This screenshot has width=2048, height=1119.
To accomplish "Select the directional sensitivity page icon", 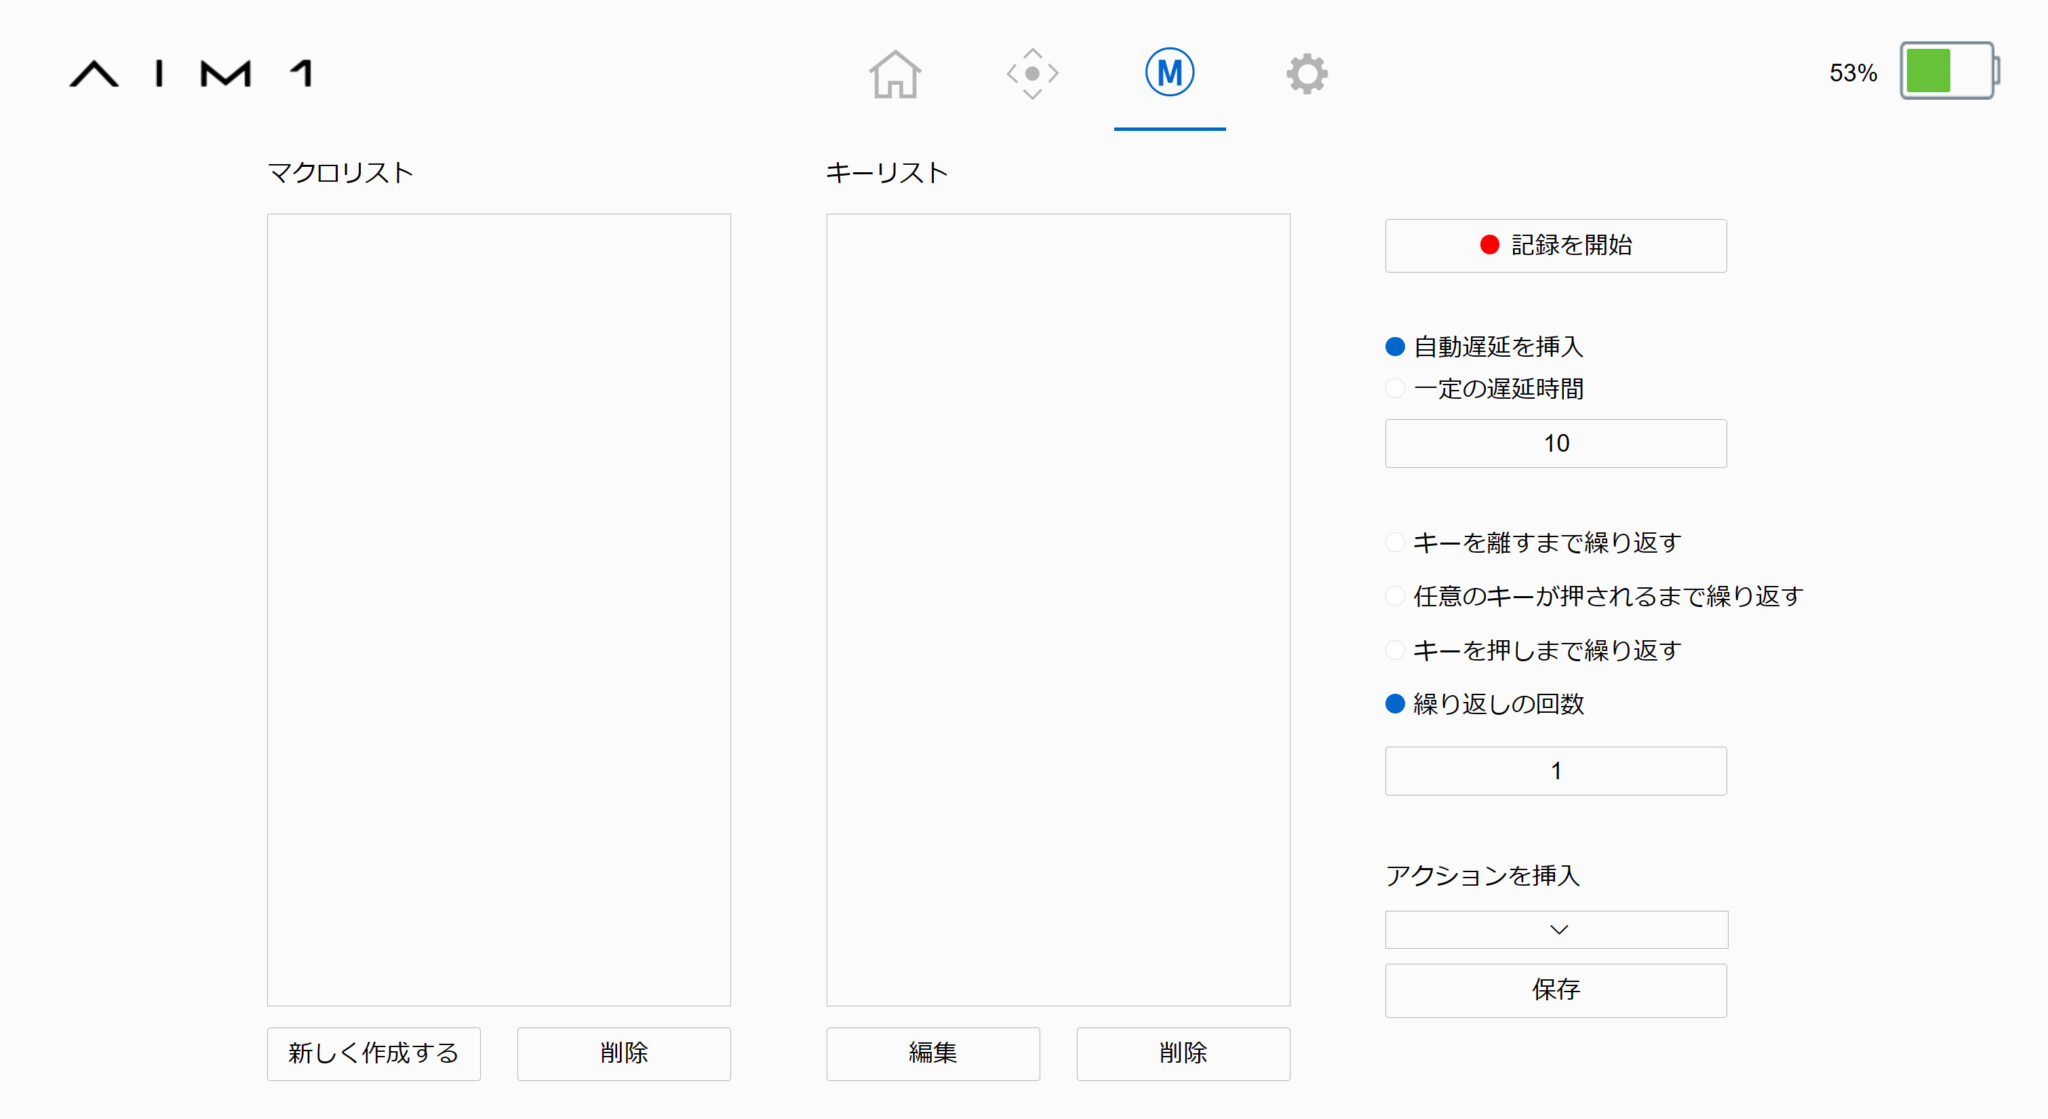I will 1033,73.
